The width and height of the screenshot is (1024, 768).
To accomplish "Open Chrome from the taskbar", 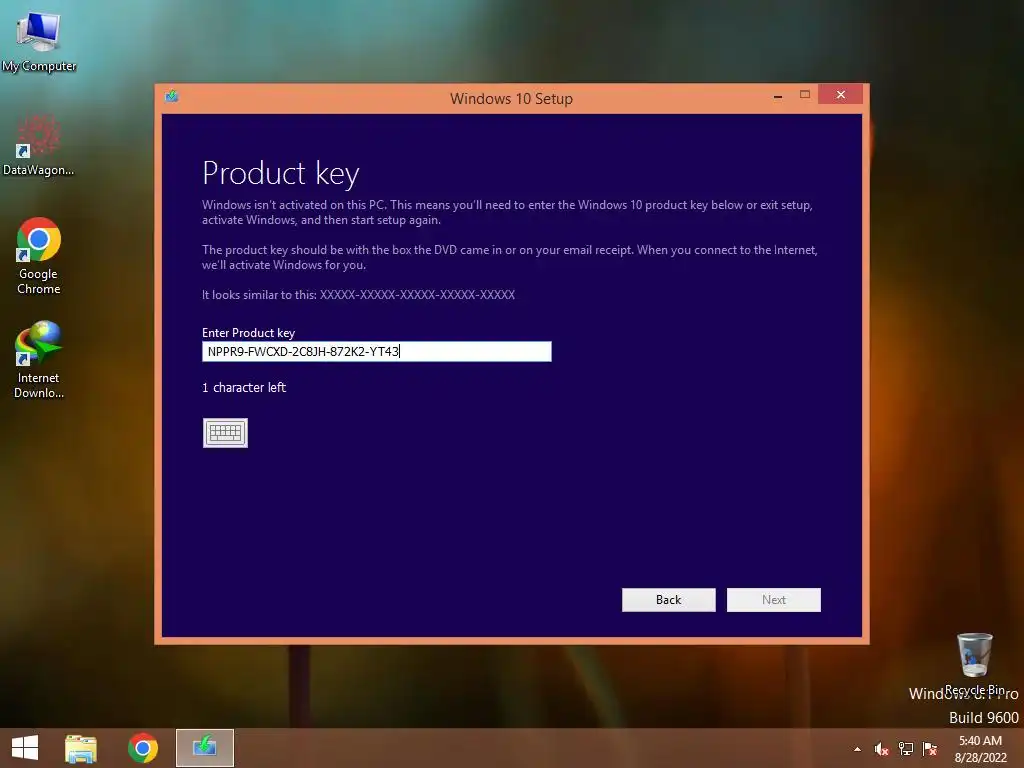I will click(142, 748).
